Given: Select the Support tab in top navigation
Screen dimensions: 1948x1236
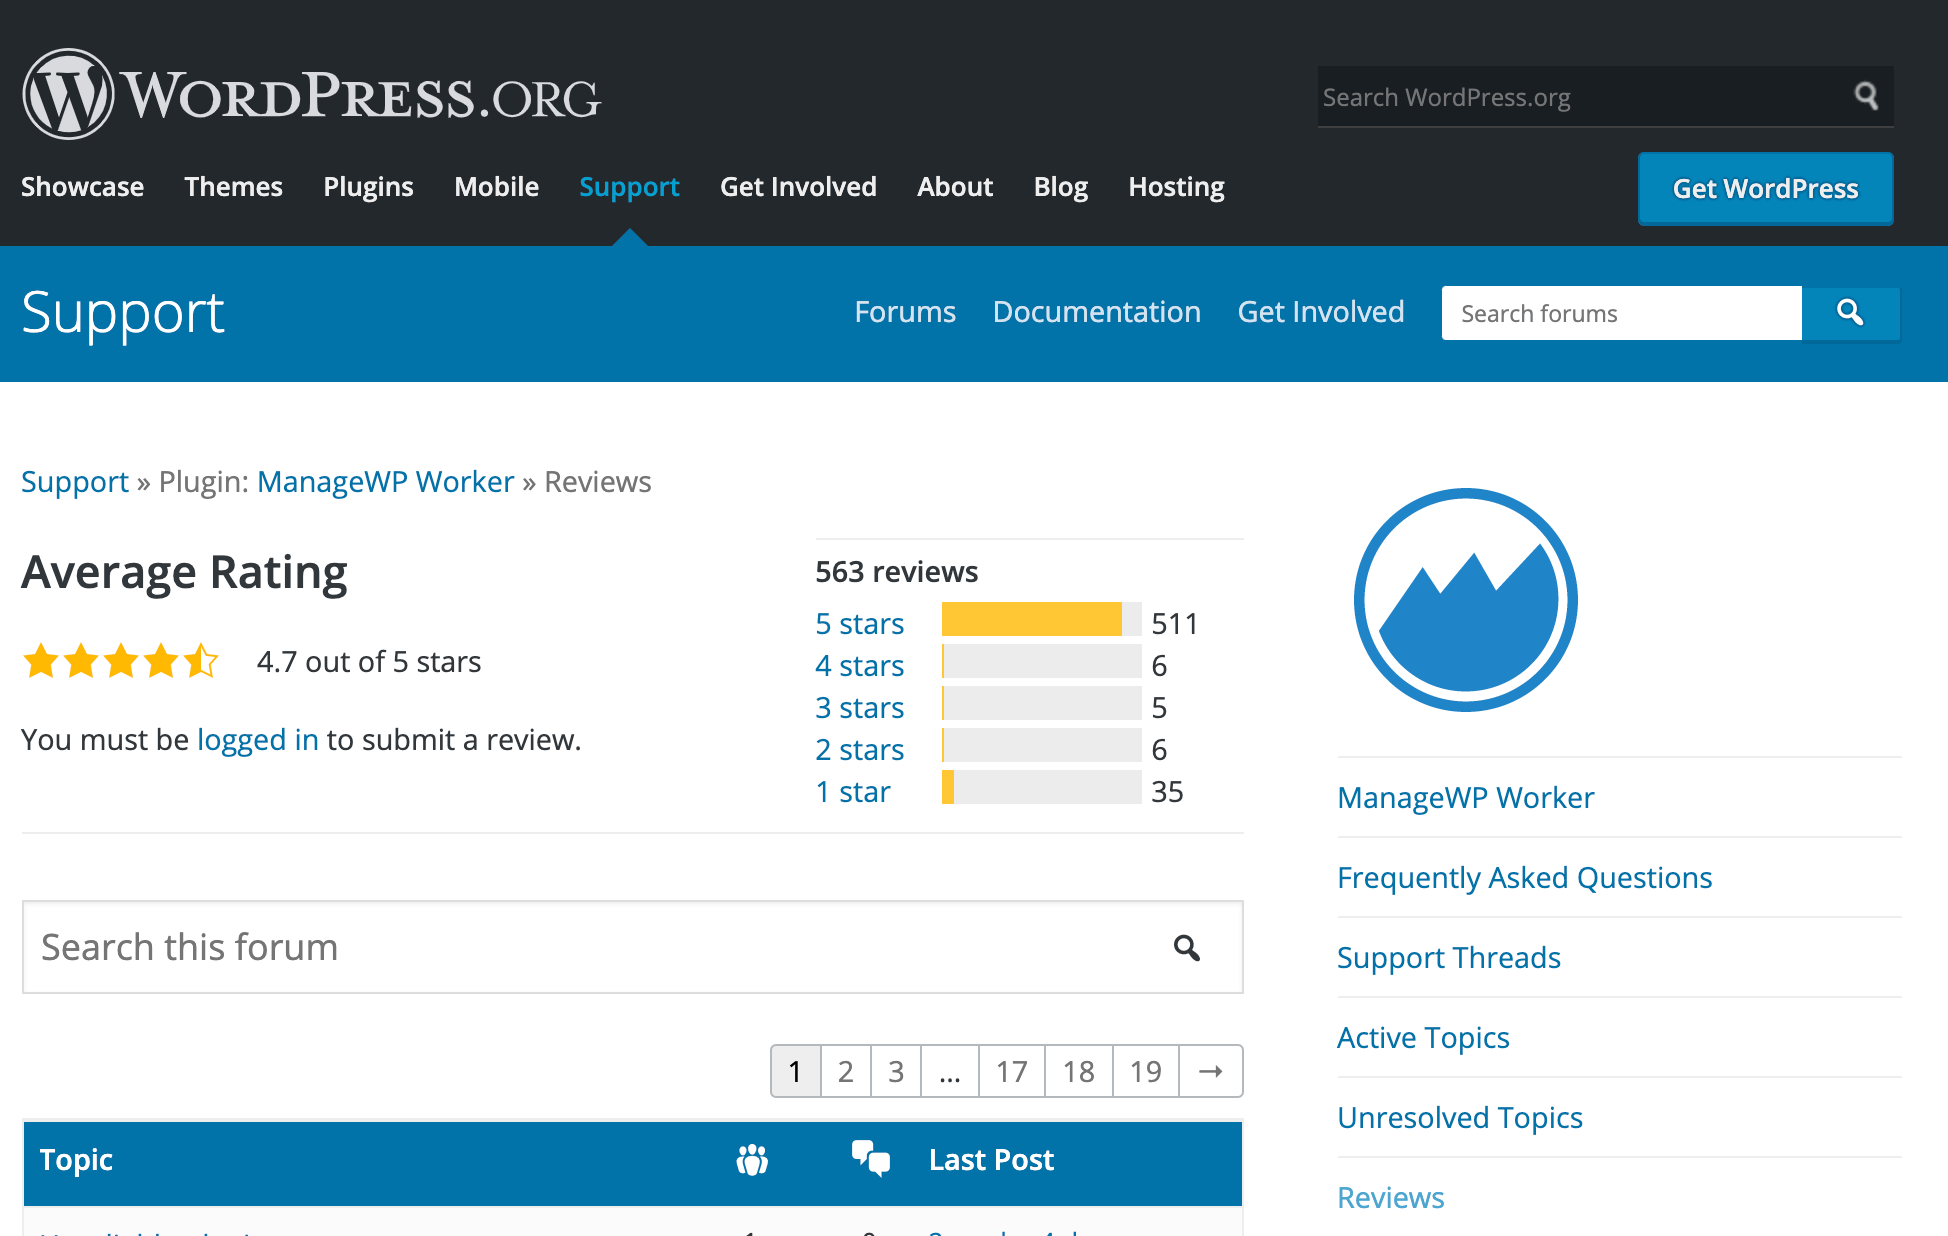Looking at the screenshot, I should point(629,187).
